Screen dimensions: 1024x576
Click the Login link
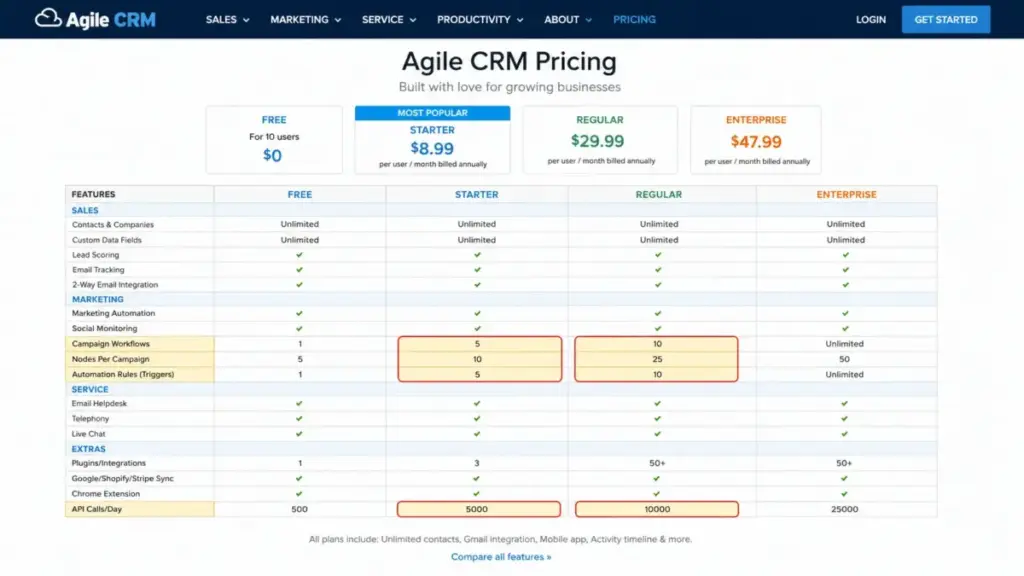871,20
